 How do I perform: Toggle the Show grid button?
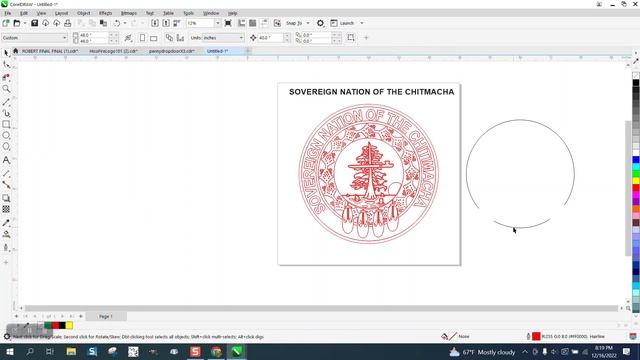pos(253,23)
